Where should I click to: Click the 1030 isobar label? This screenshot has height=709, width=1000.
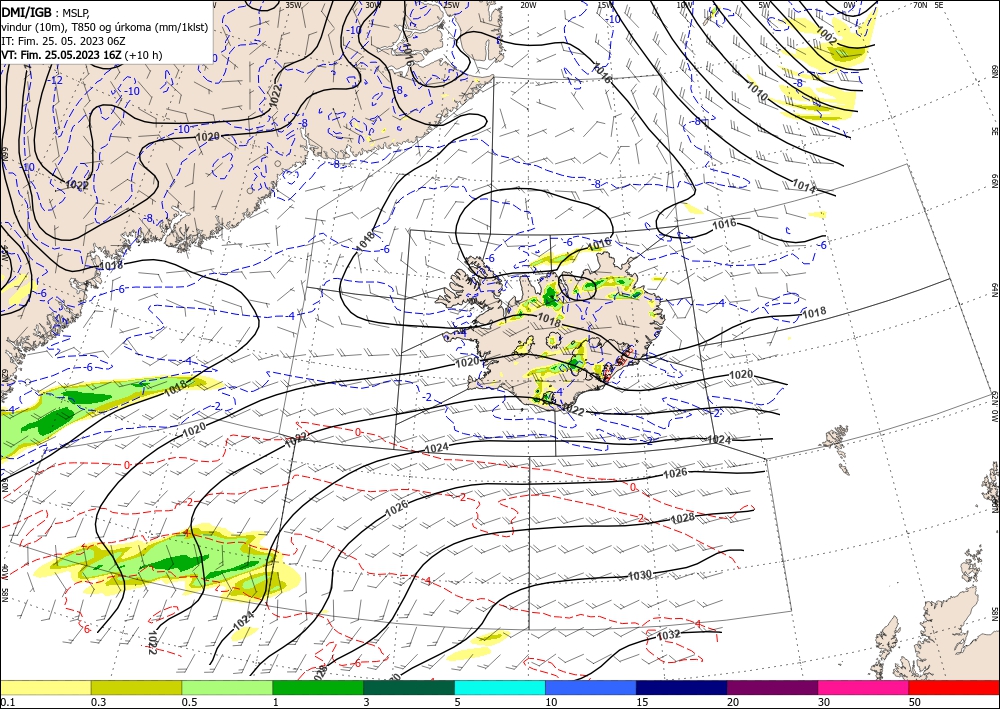pyautogui.click(x=640, y=575)
